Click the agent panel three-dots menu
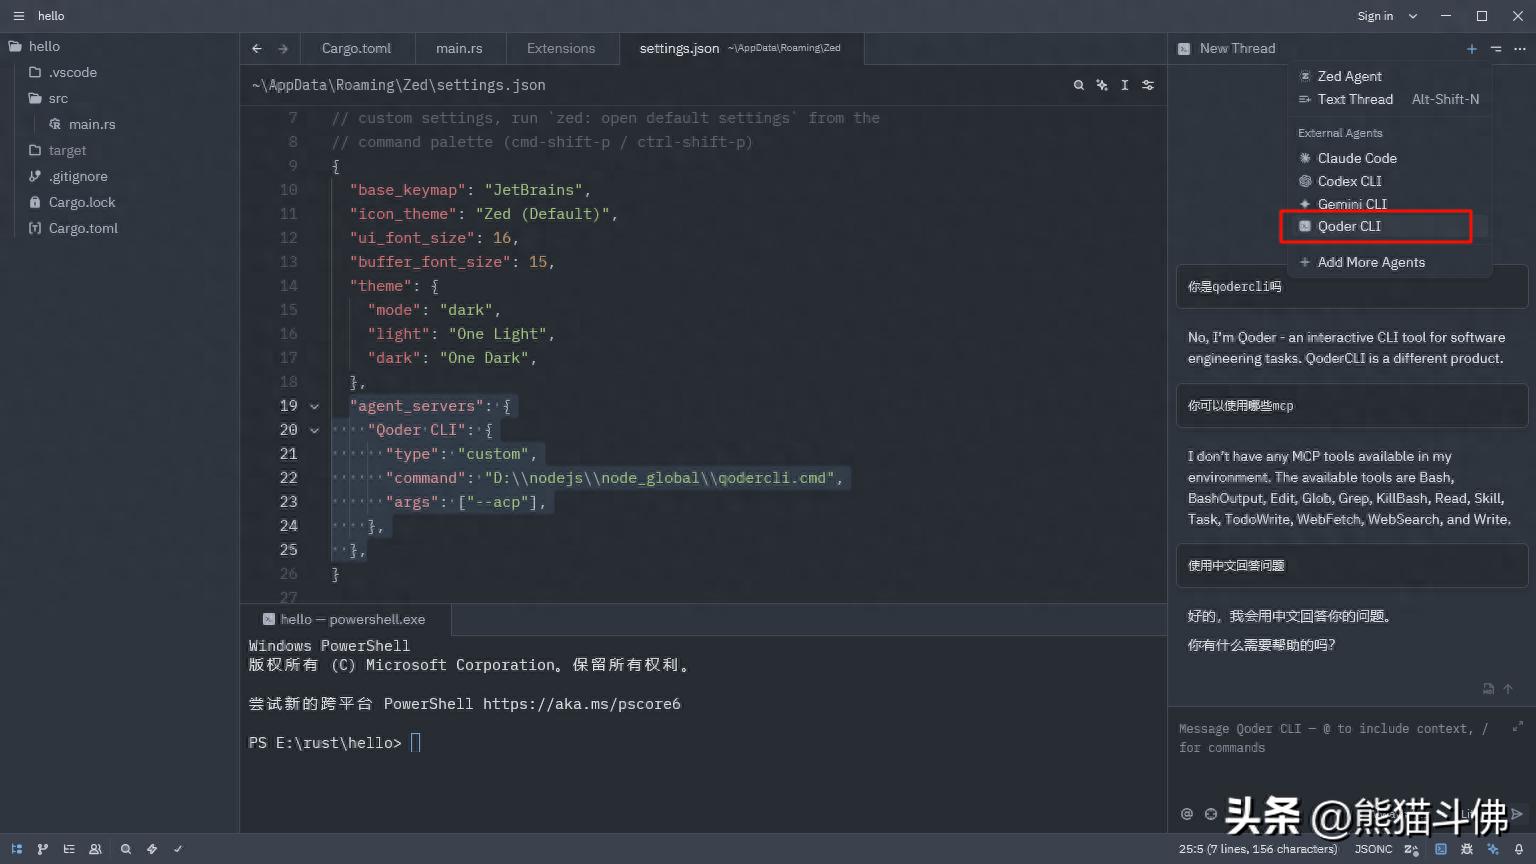Image resolution: width=1536 pixels, height=864 pixels. [x=1520, y=48]
